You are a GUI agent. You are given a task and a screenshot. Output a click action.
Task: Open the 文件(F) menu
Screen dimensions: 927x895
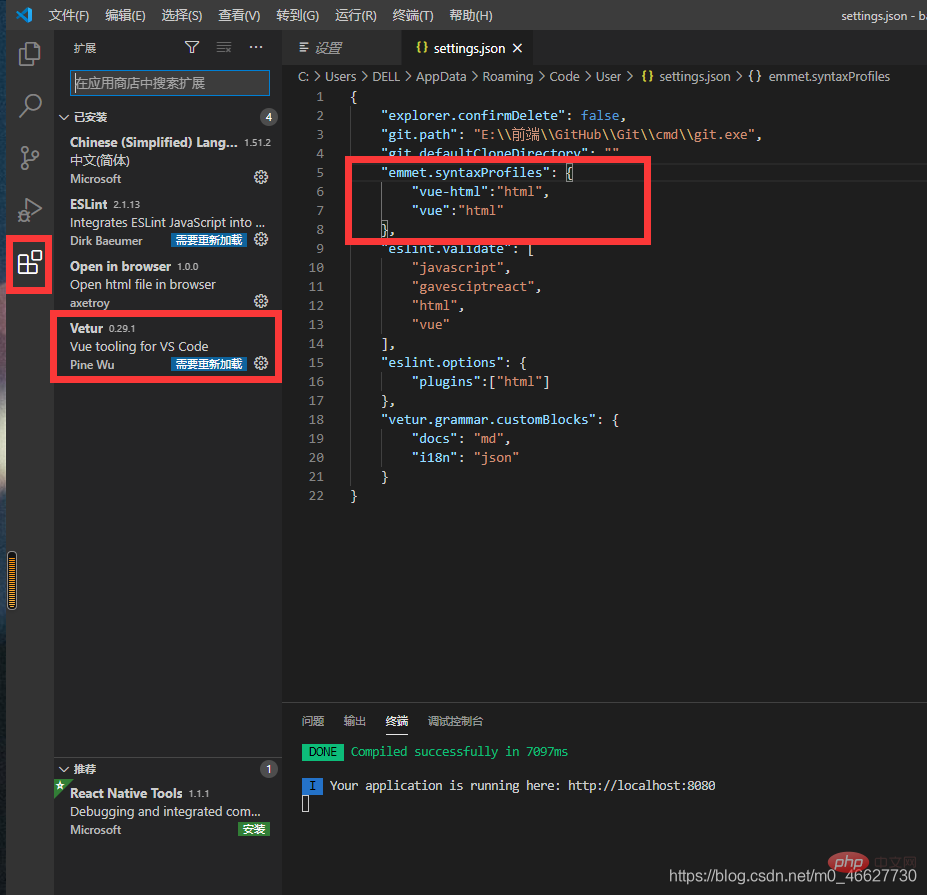[69, 15]
